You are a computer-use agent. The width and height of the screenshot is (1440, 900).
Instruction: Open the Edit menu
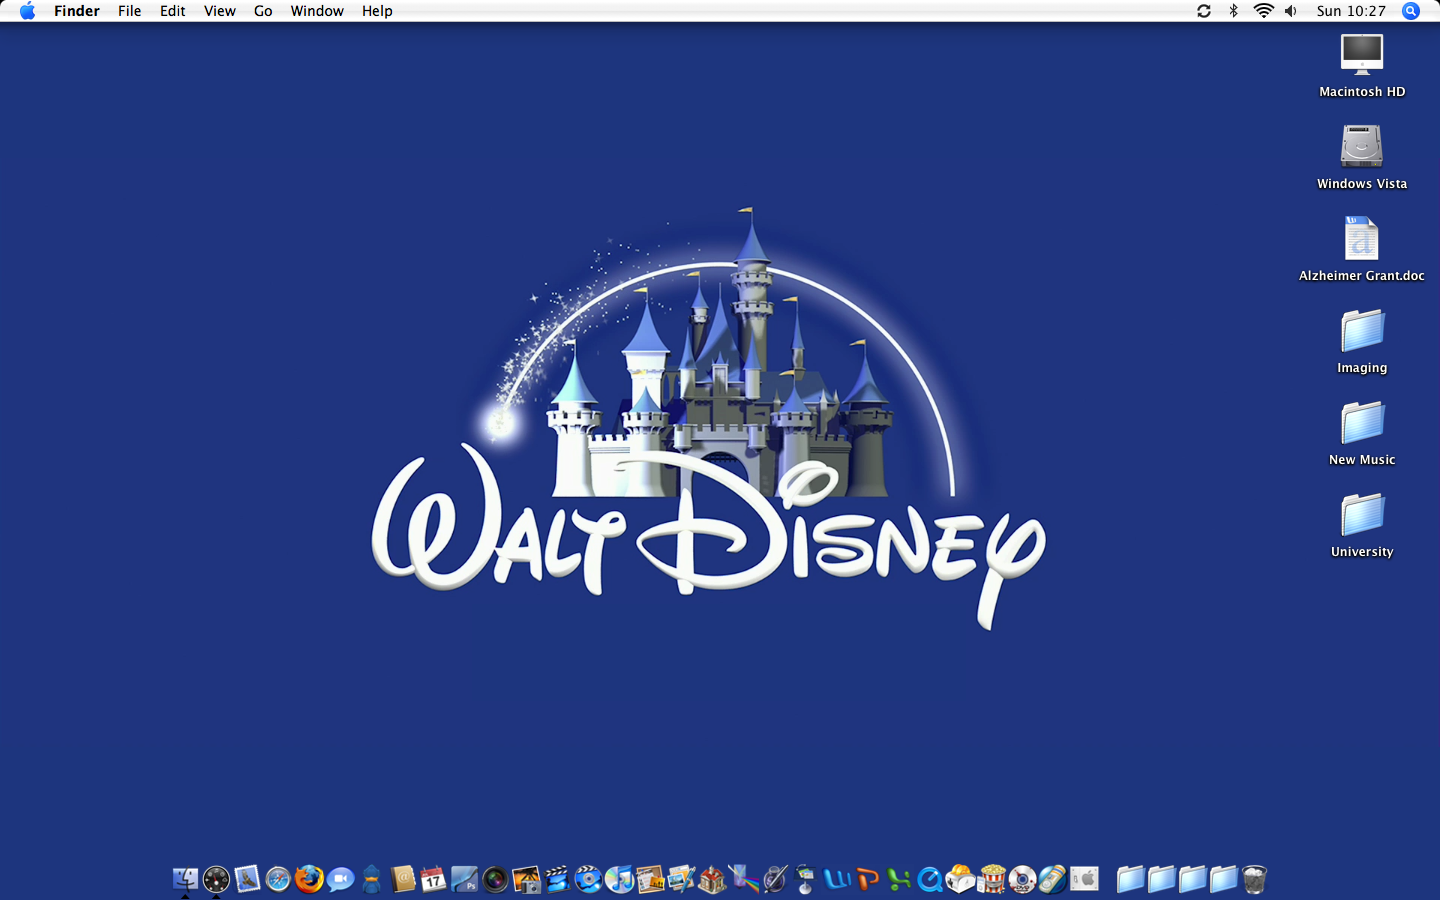coord(173,11)
